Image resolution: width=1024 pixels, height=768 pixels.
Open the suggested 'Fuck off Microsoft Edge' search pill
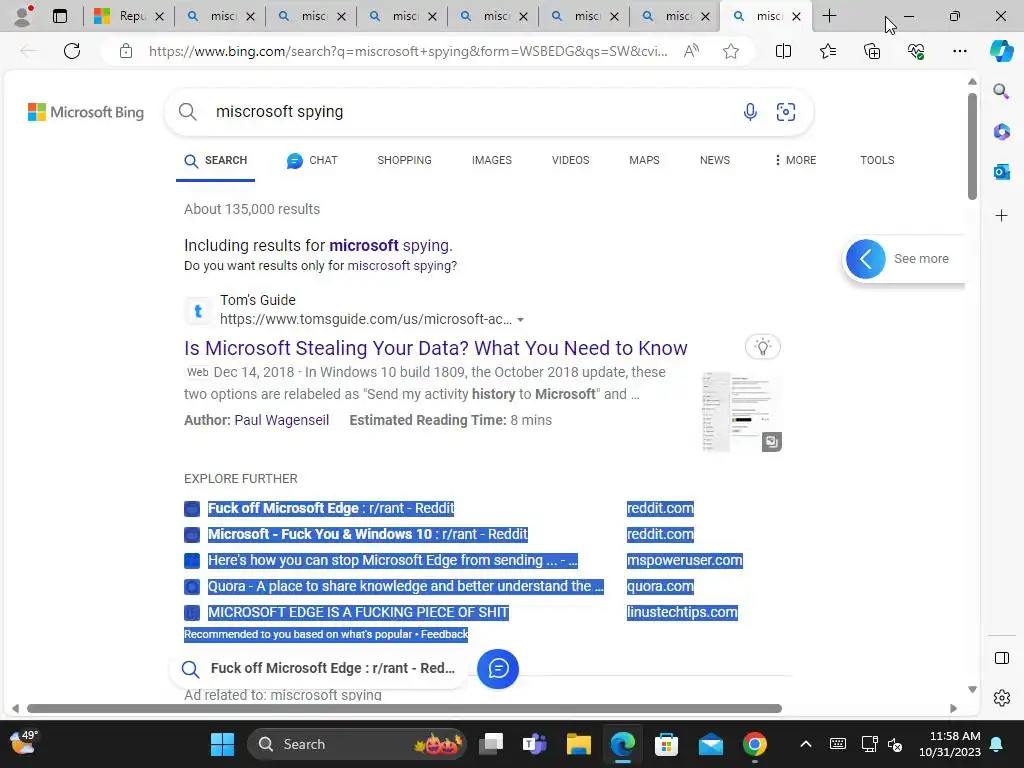[x=319, y=668]
